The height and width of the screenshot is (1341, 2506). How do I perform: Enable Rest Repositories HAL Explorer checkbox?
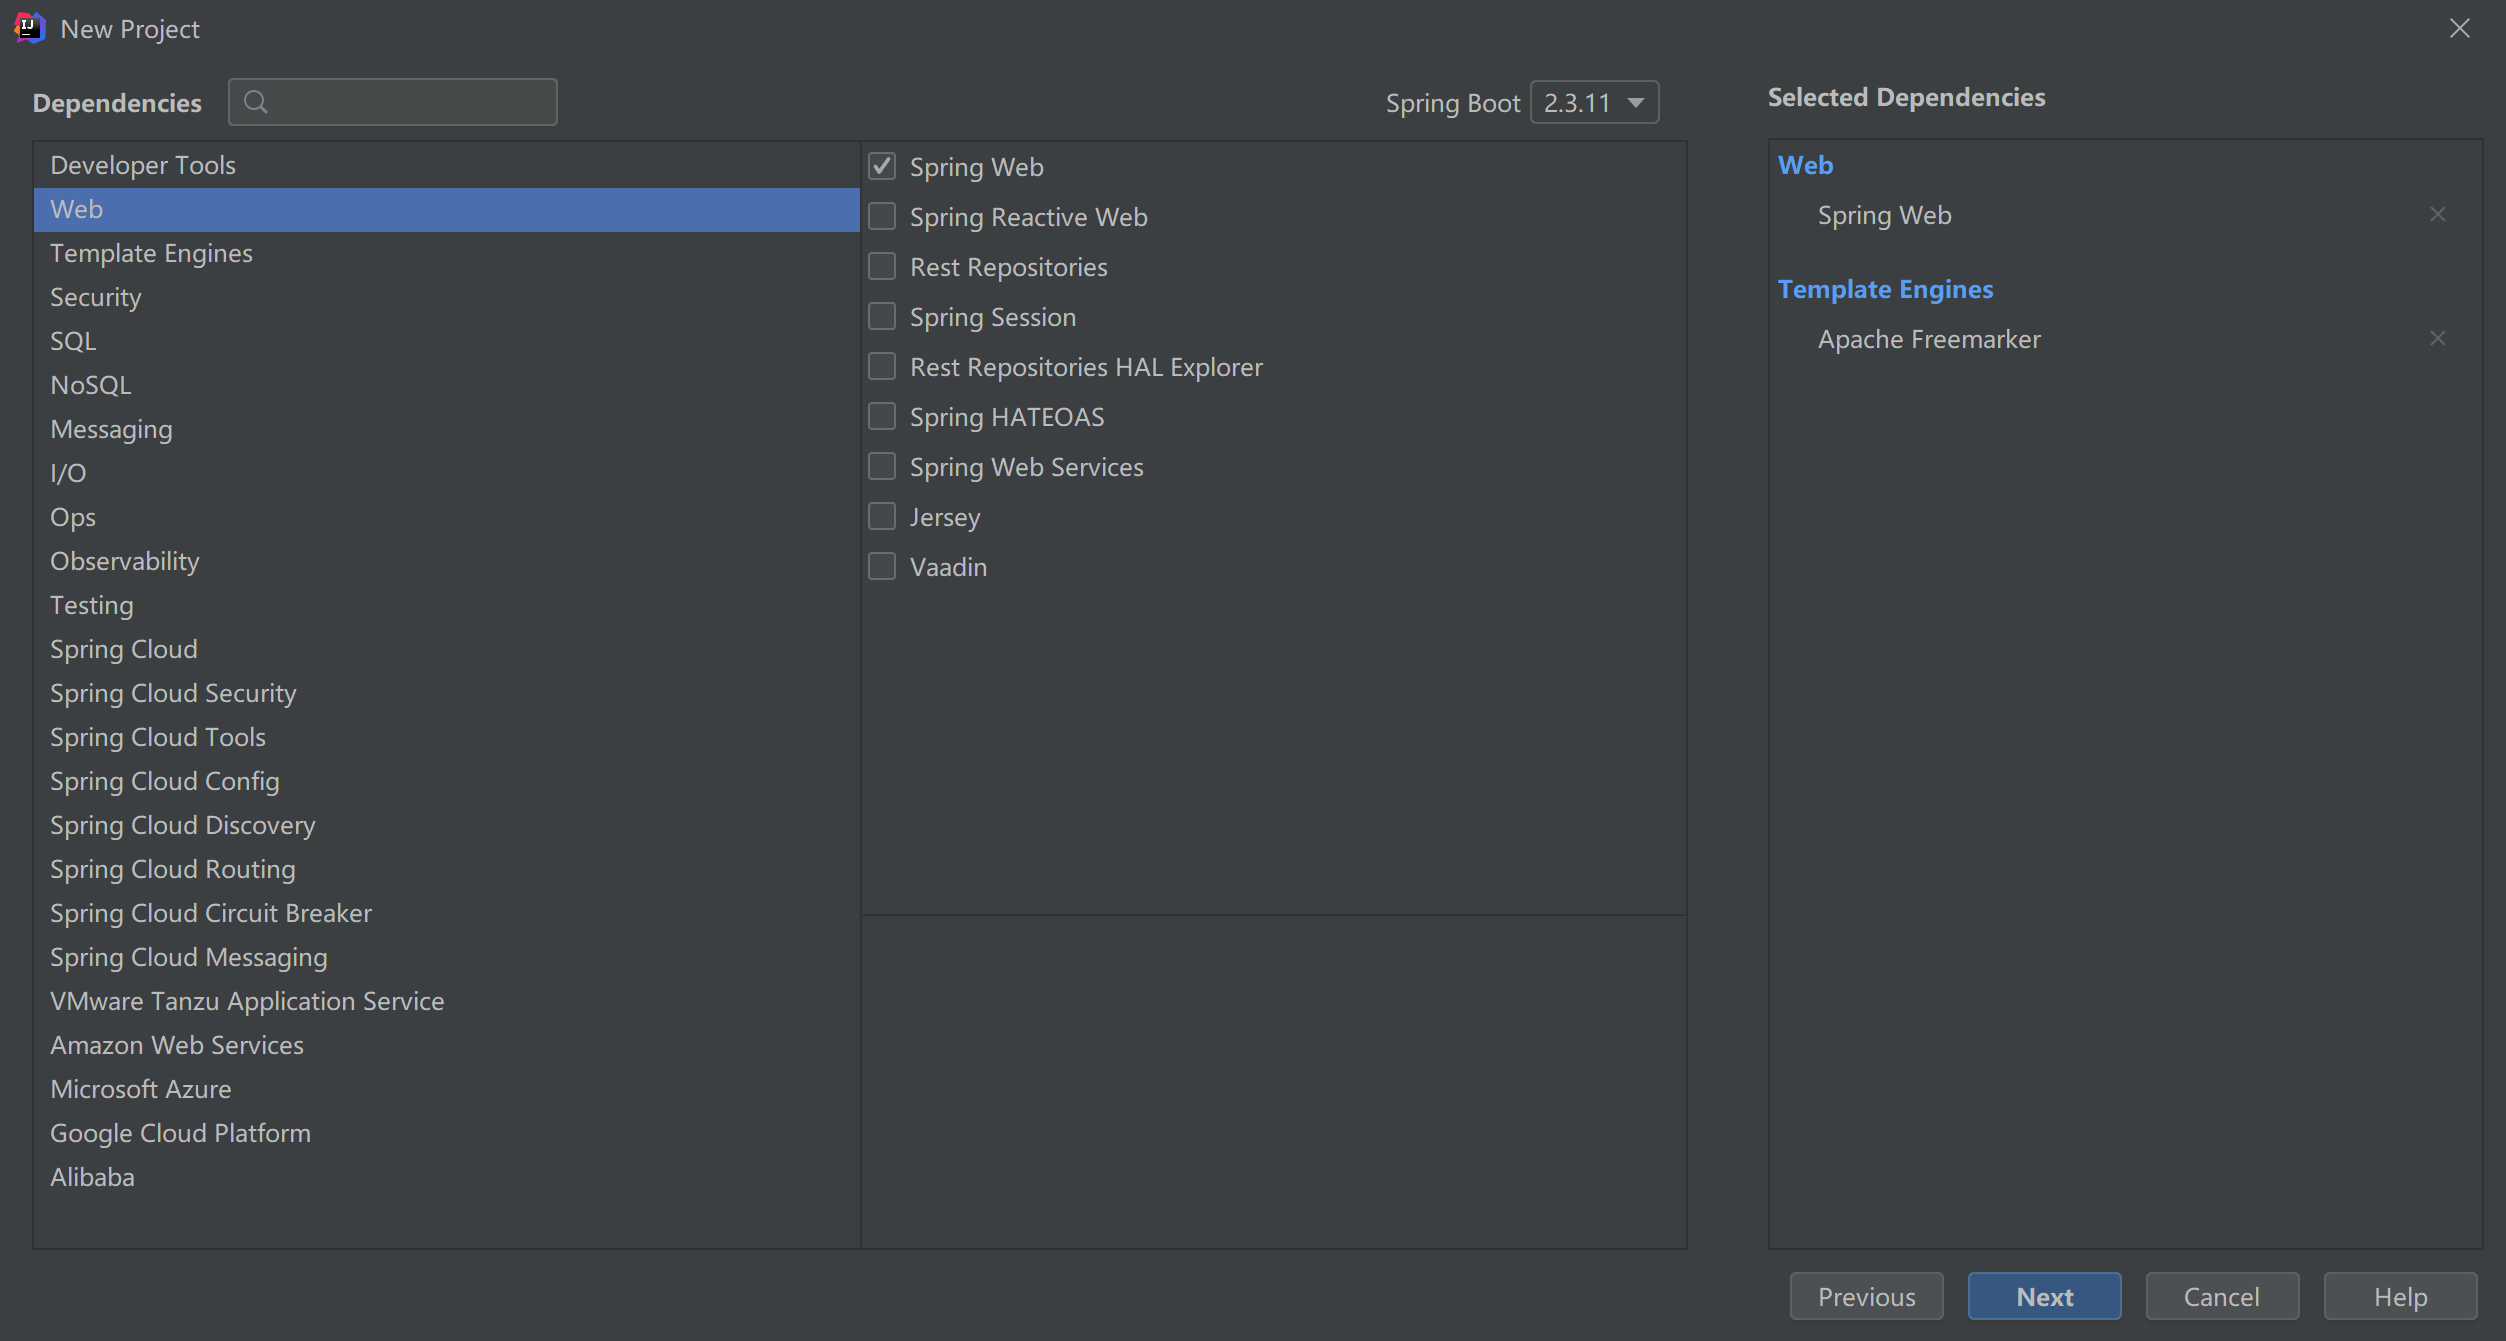(882, 367)
